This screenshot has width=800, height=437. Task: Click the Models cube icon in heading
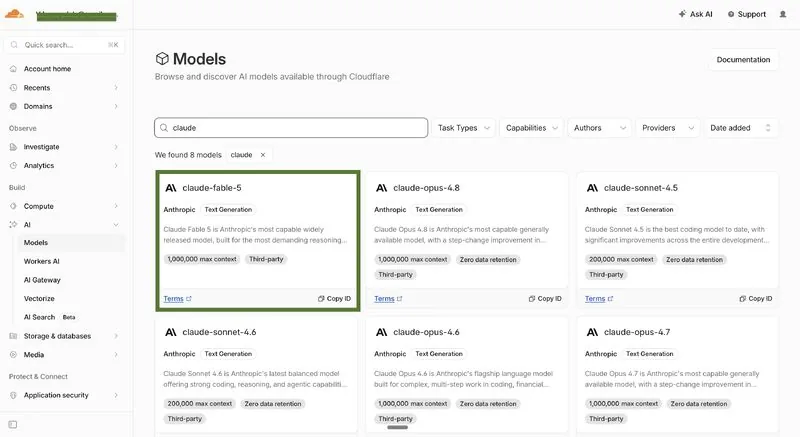[x=162, y=59]
